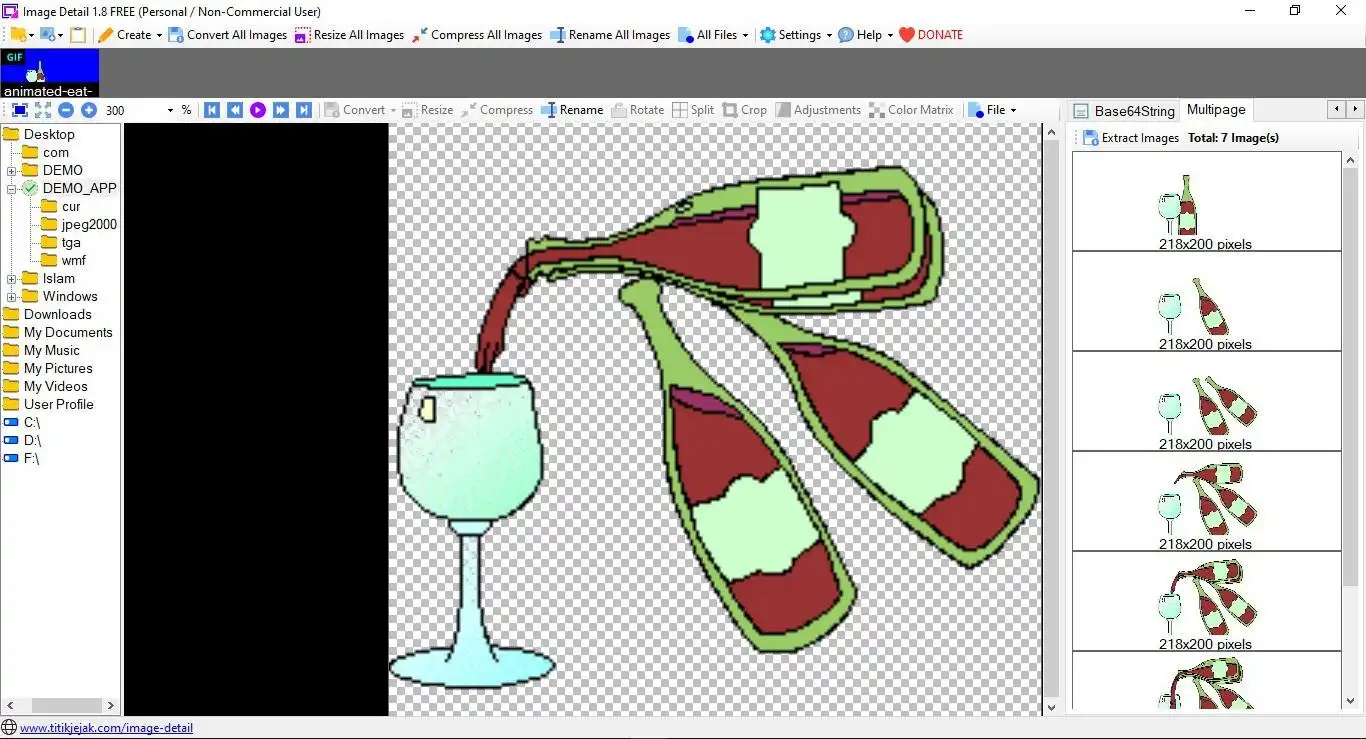Collapse the DEMO_APP folder node

pyautogui.click(x=11, y=189)
